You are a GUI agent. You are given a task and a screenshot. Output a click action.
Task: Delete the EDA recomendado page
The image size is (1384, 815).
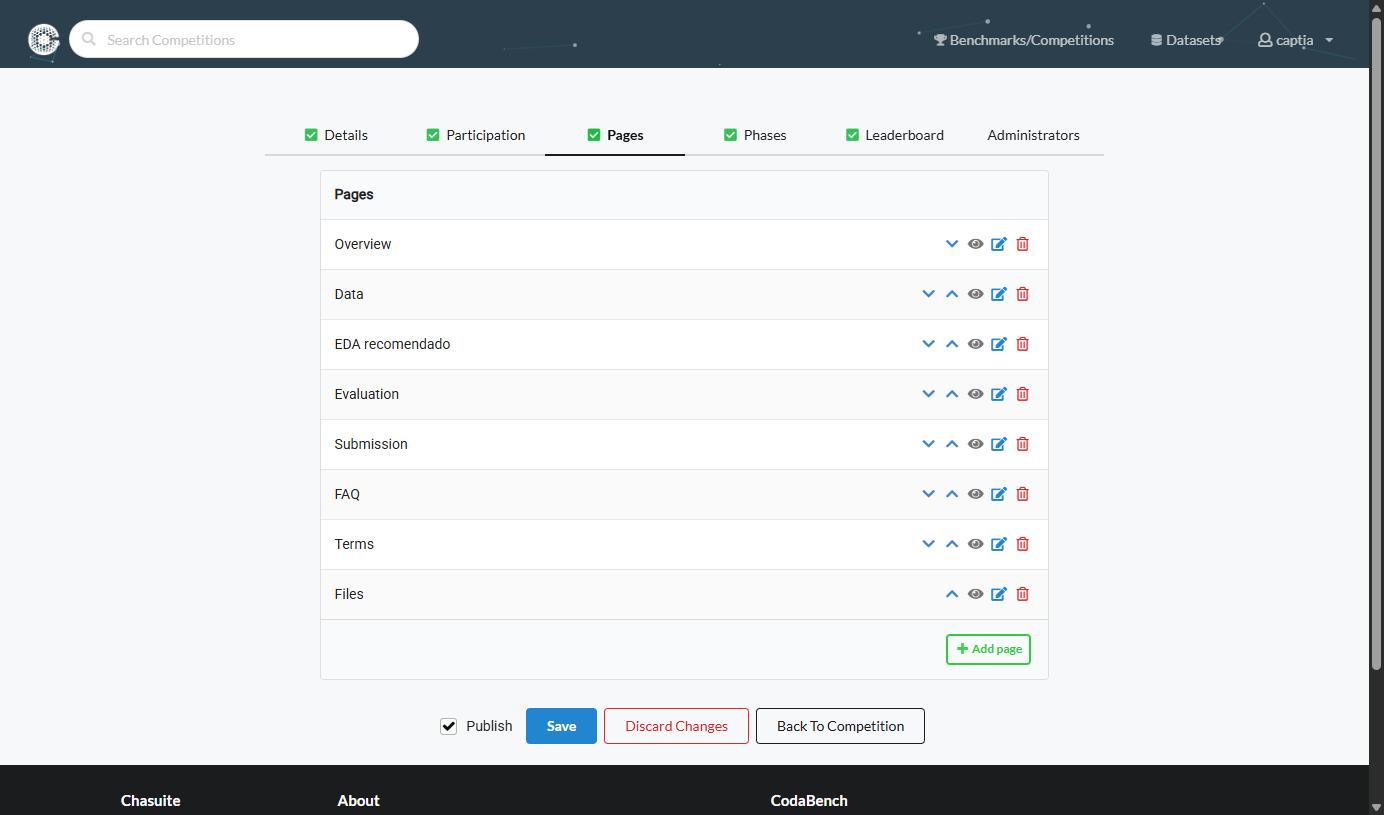(1022, 344)
